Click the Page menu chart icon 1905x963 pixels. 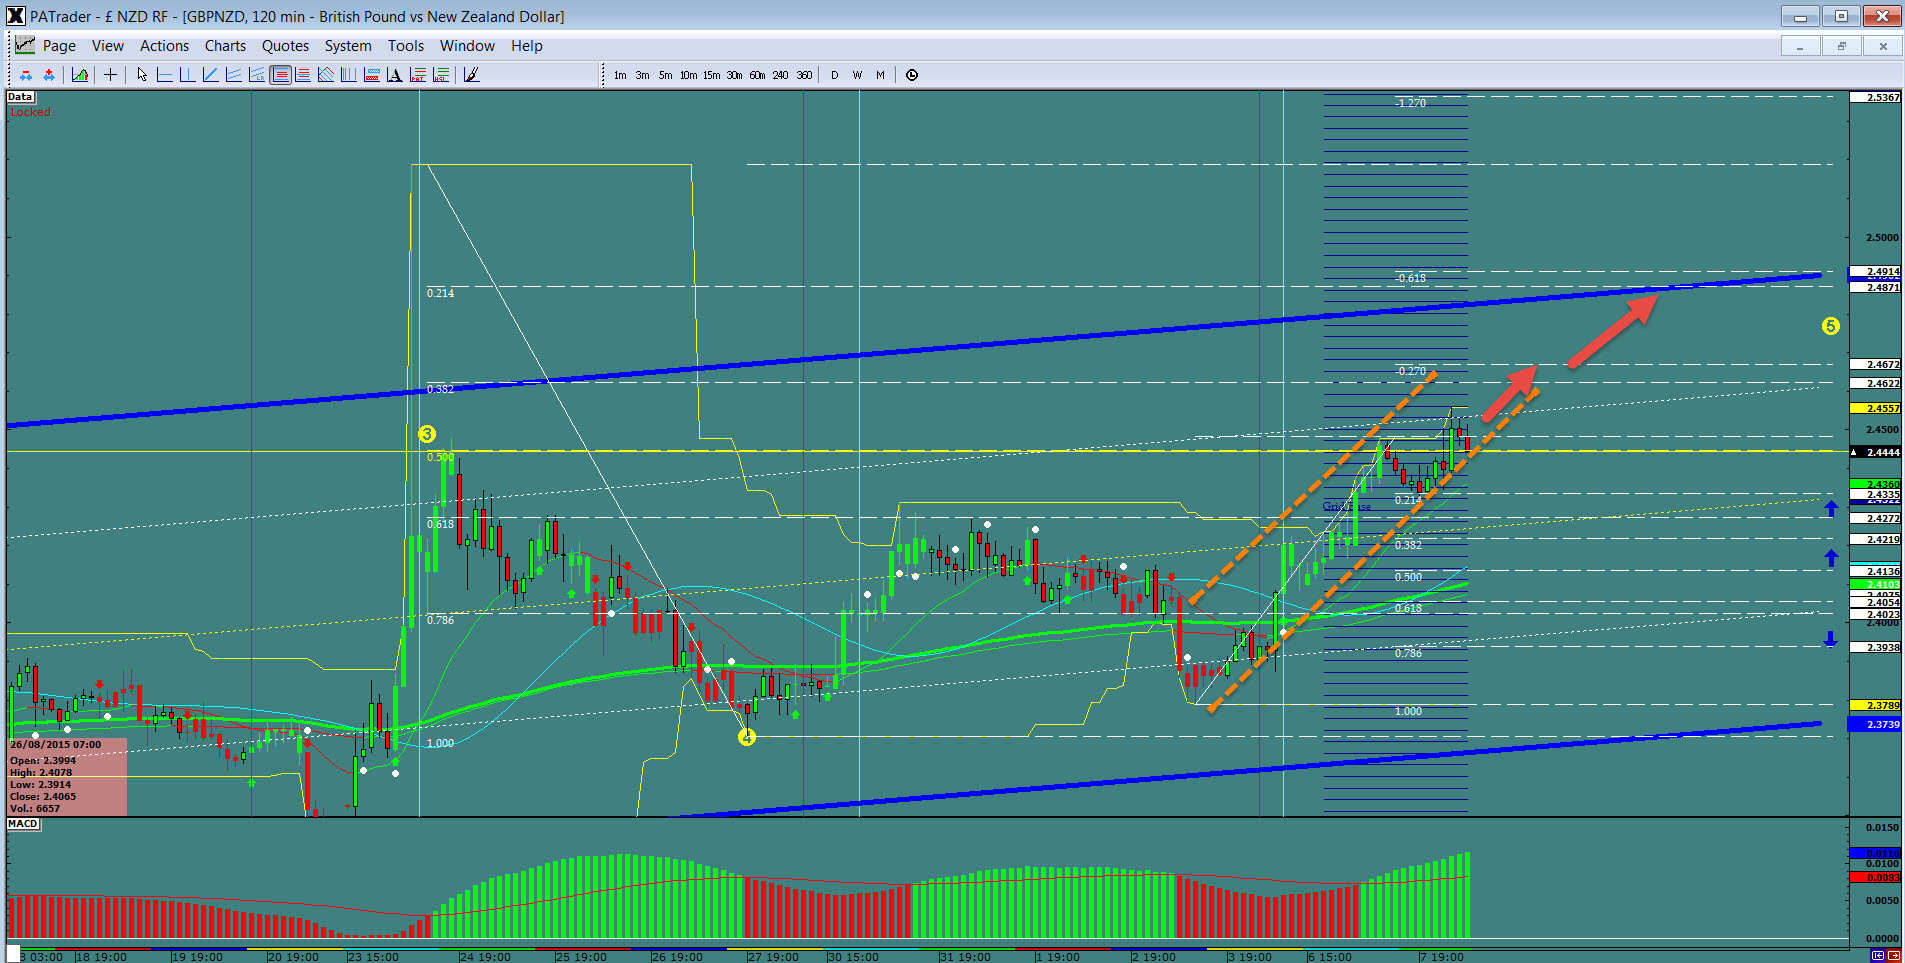click(25, 45)
